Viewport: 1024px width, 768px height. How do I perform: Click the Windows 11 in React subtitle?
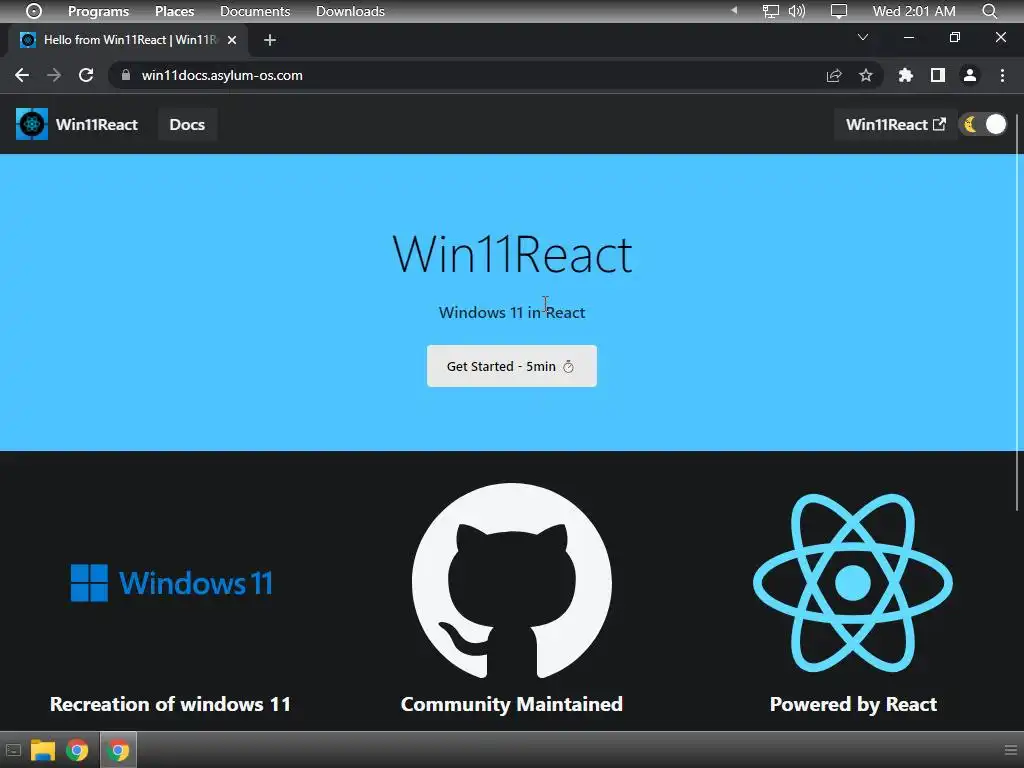coord(512,312)
